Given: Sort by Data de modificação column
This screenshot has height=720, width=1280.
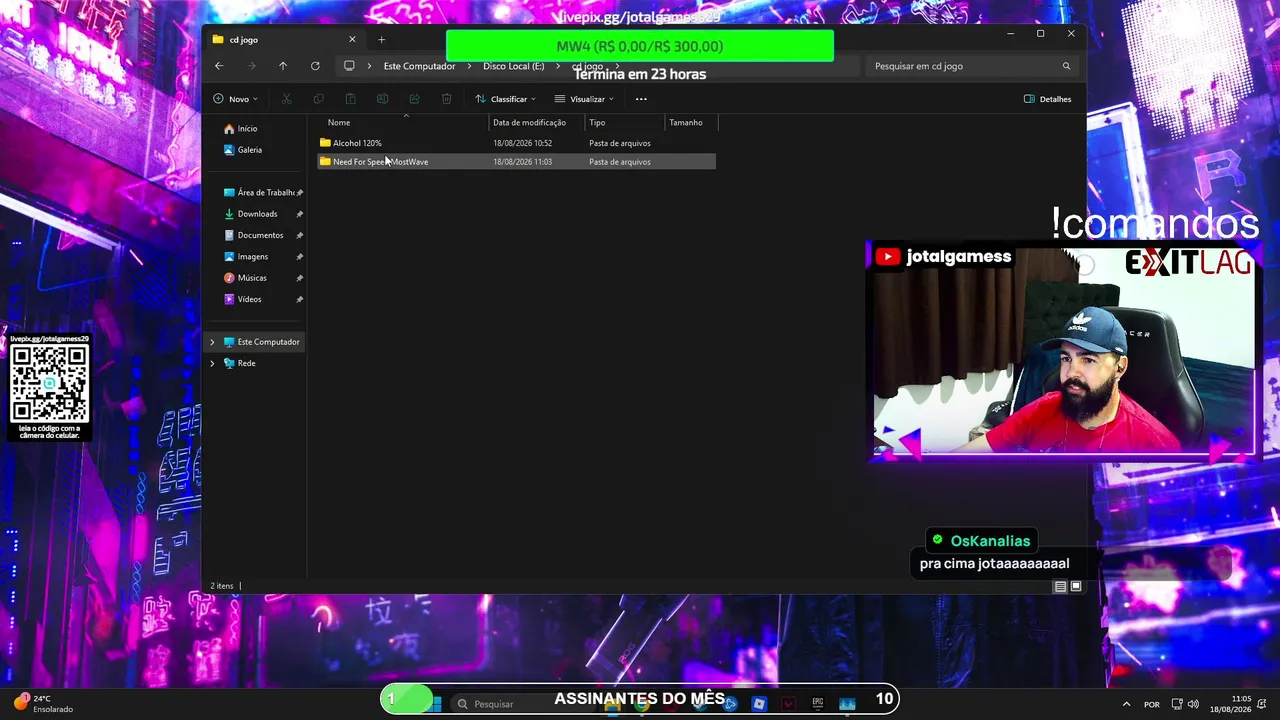Looking at the screenshot, I should pyautogui.click(x=537, y=122).
